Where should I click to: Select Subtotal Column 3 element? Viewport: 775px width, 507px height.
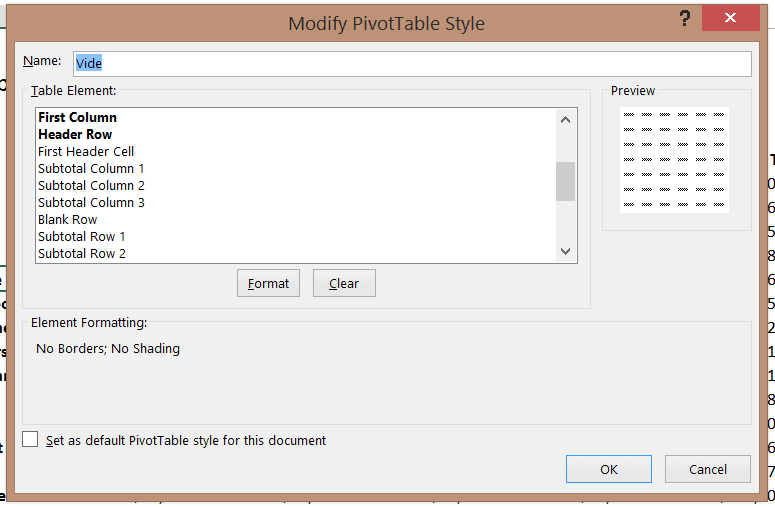tap(91, 203)
